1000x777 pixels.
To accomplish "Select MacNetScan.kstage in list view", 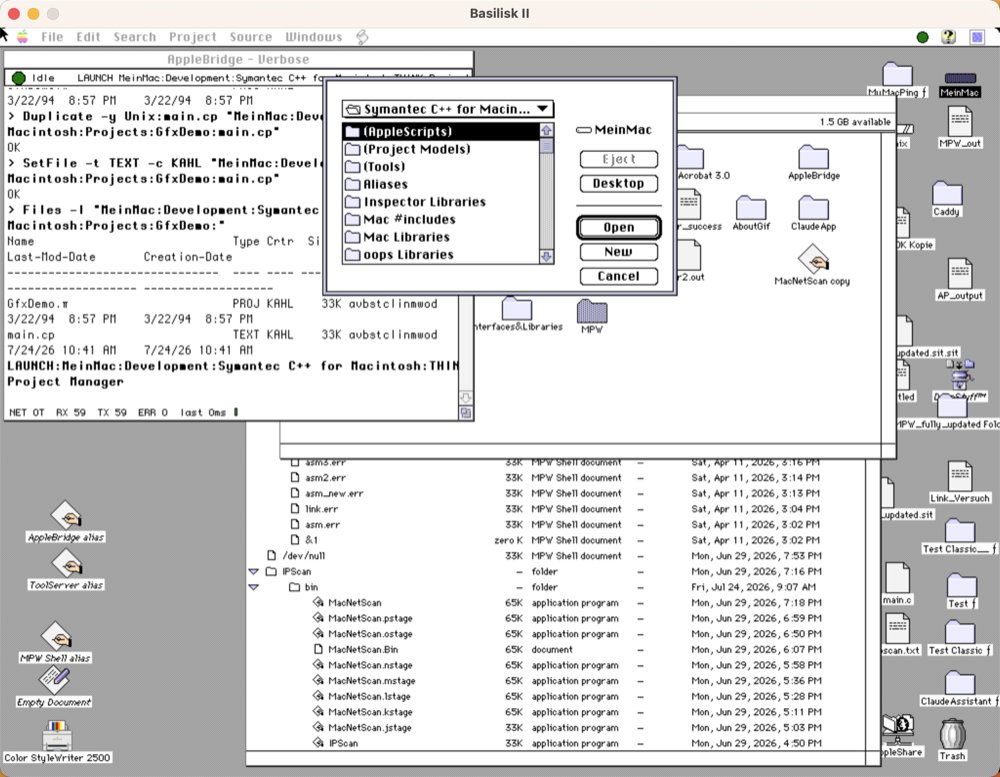I will click(370, 712).
